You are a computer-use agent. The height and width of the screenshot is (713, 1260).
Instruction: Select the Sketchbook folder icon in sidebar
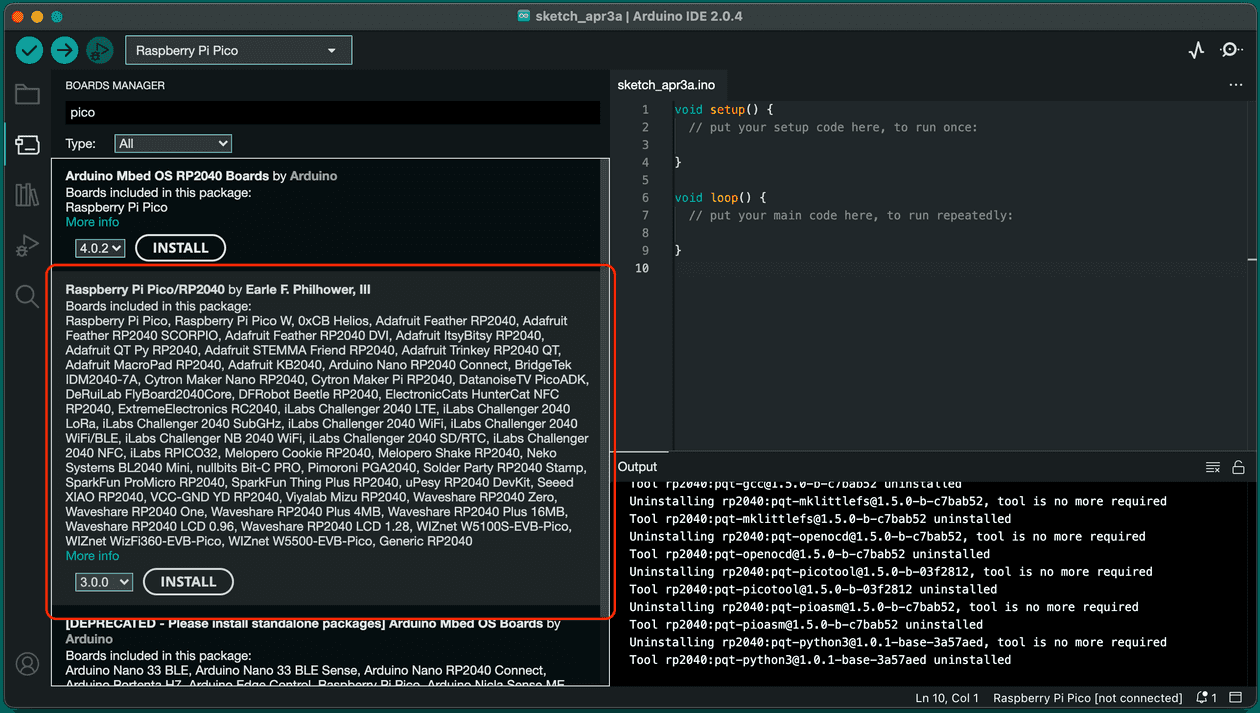coord(27,94)
